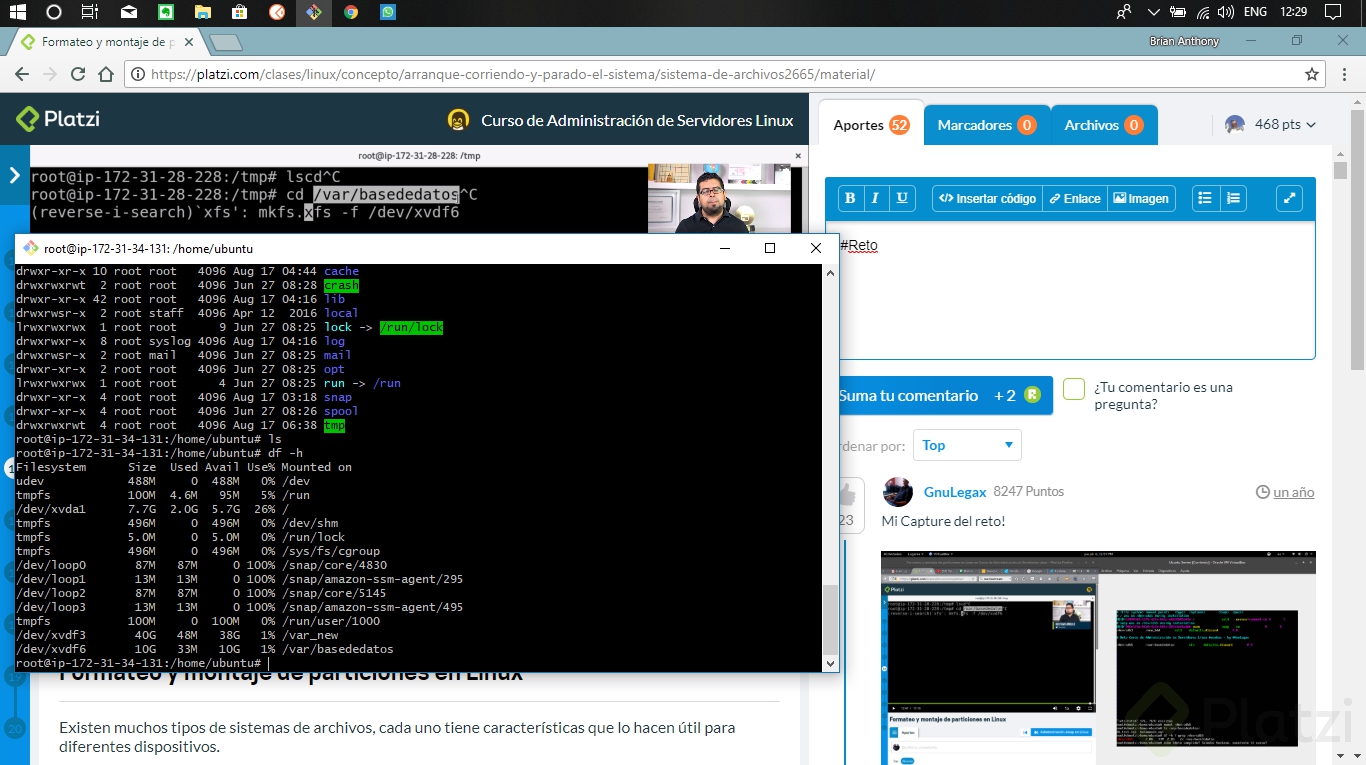Screen dimensions: 1366x765
Task: Click the 'Brian Anthony' Chrome profile button
Action: pos(1184,41)
